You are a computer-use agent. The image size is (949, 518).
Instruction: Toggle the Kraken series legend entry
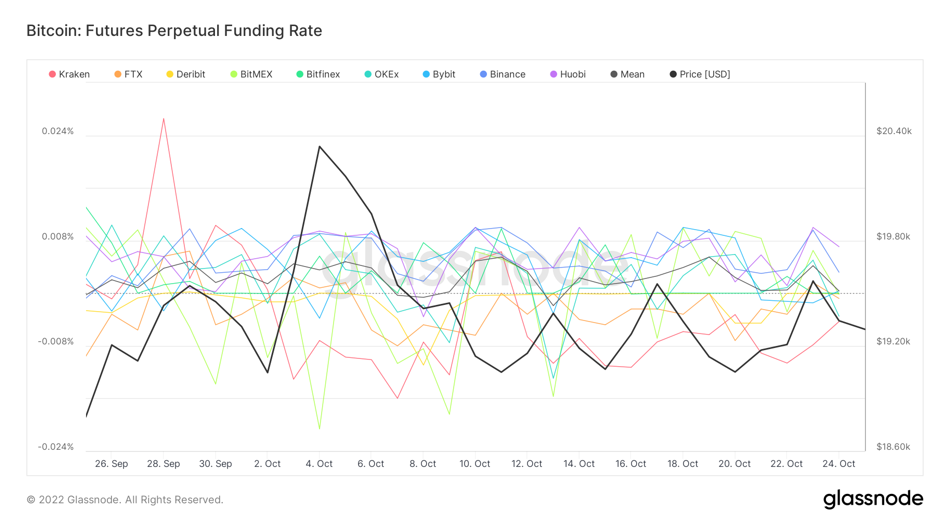pyautogui.click(x=69, y=74)
